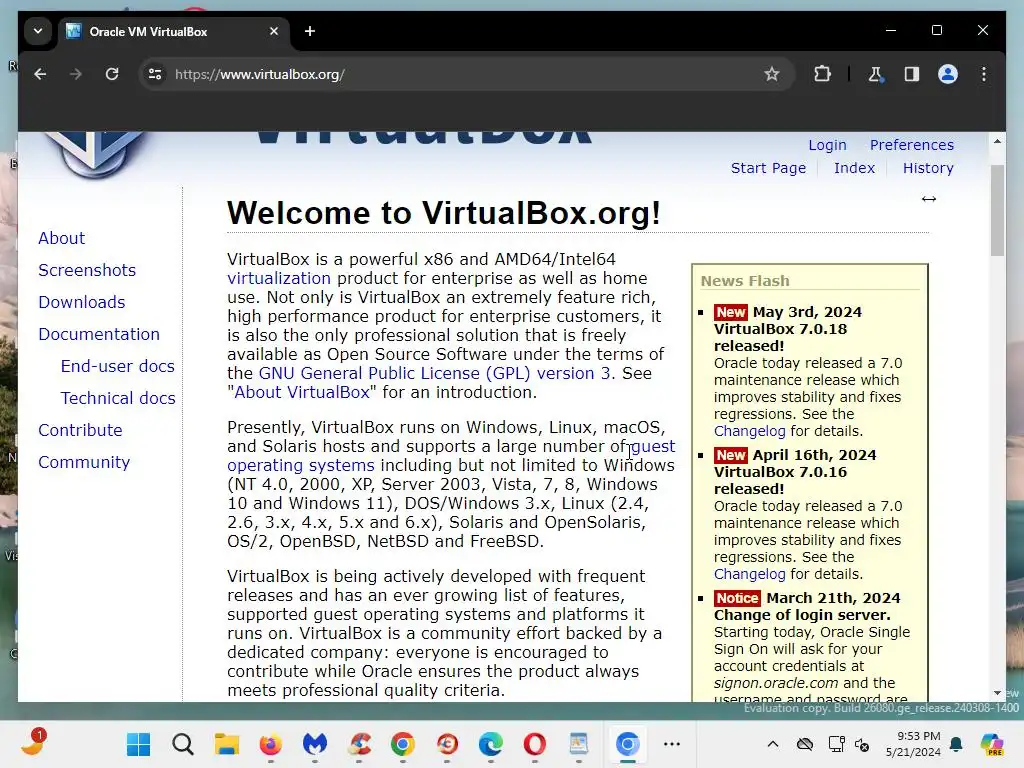Viewport: 1024px width, 768px height.
Task: Open the About VirtualBox link
Action: click(302, 392)
